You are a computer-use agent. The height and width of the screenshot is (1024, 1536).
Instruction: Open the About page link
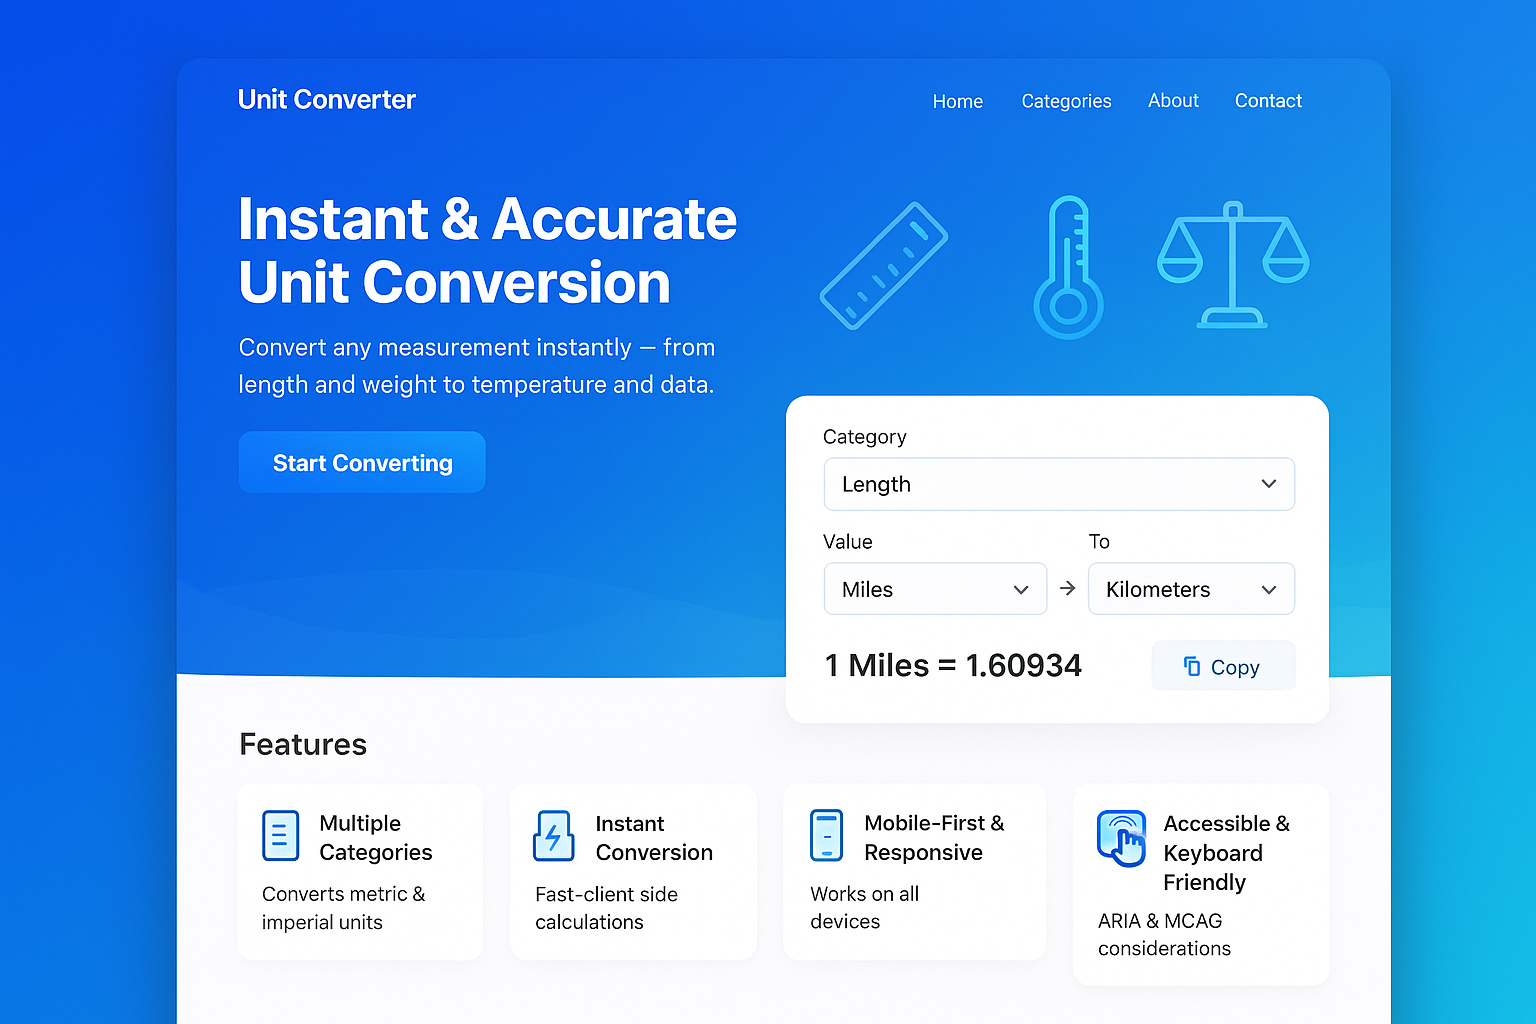[1172, 101]
